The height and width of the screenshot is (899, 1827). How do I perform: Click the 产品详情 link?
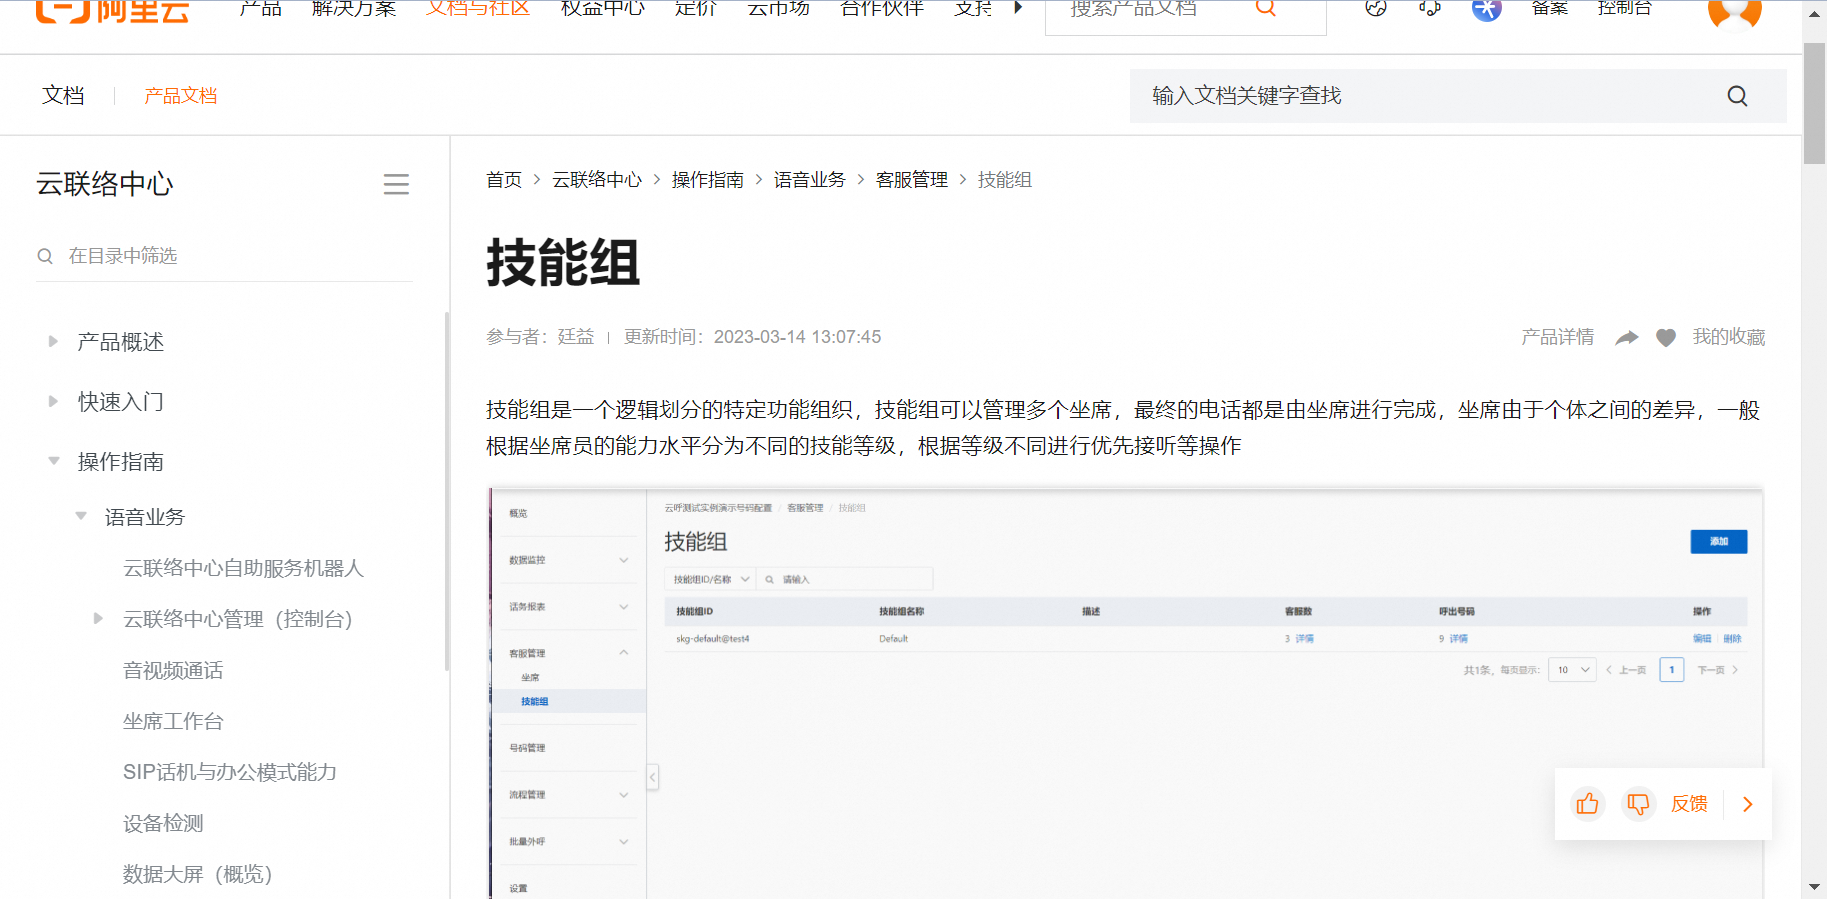pyautogui.click(x=1558, y=337)
